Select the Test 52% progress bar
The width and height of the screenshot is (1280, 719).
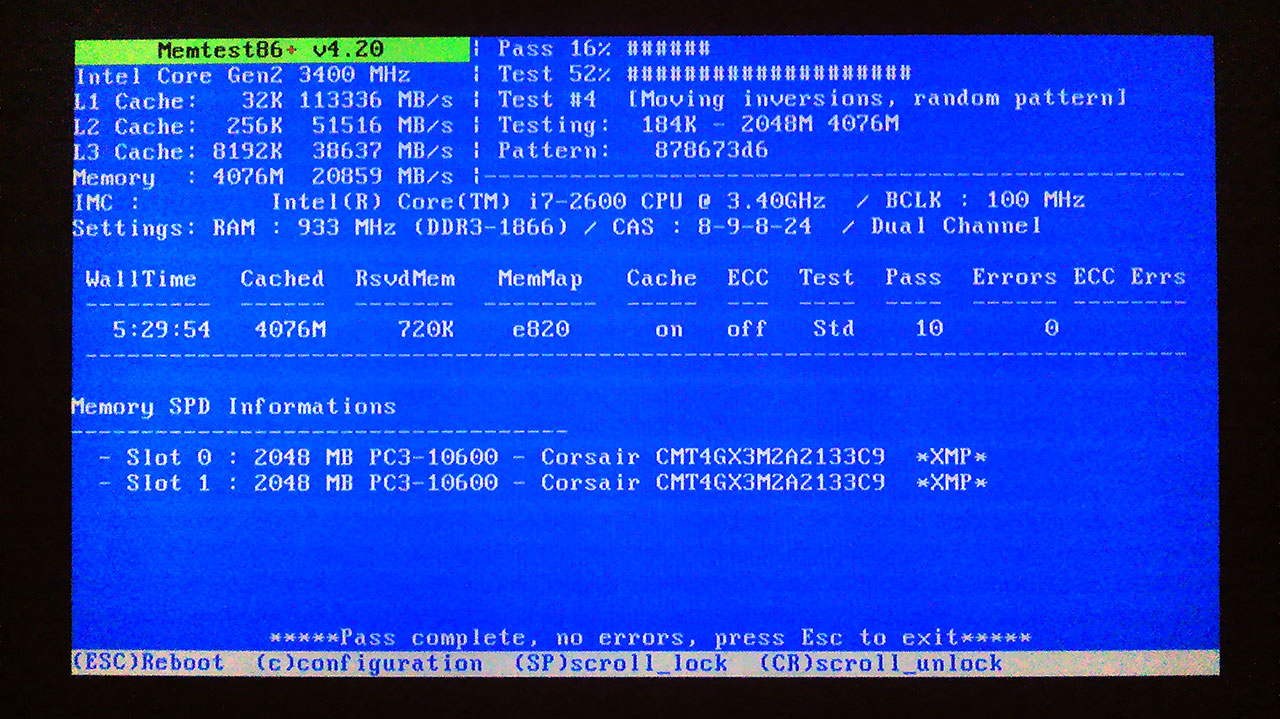pos(704,74)
